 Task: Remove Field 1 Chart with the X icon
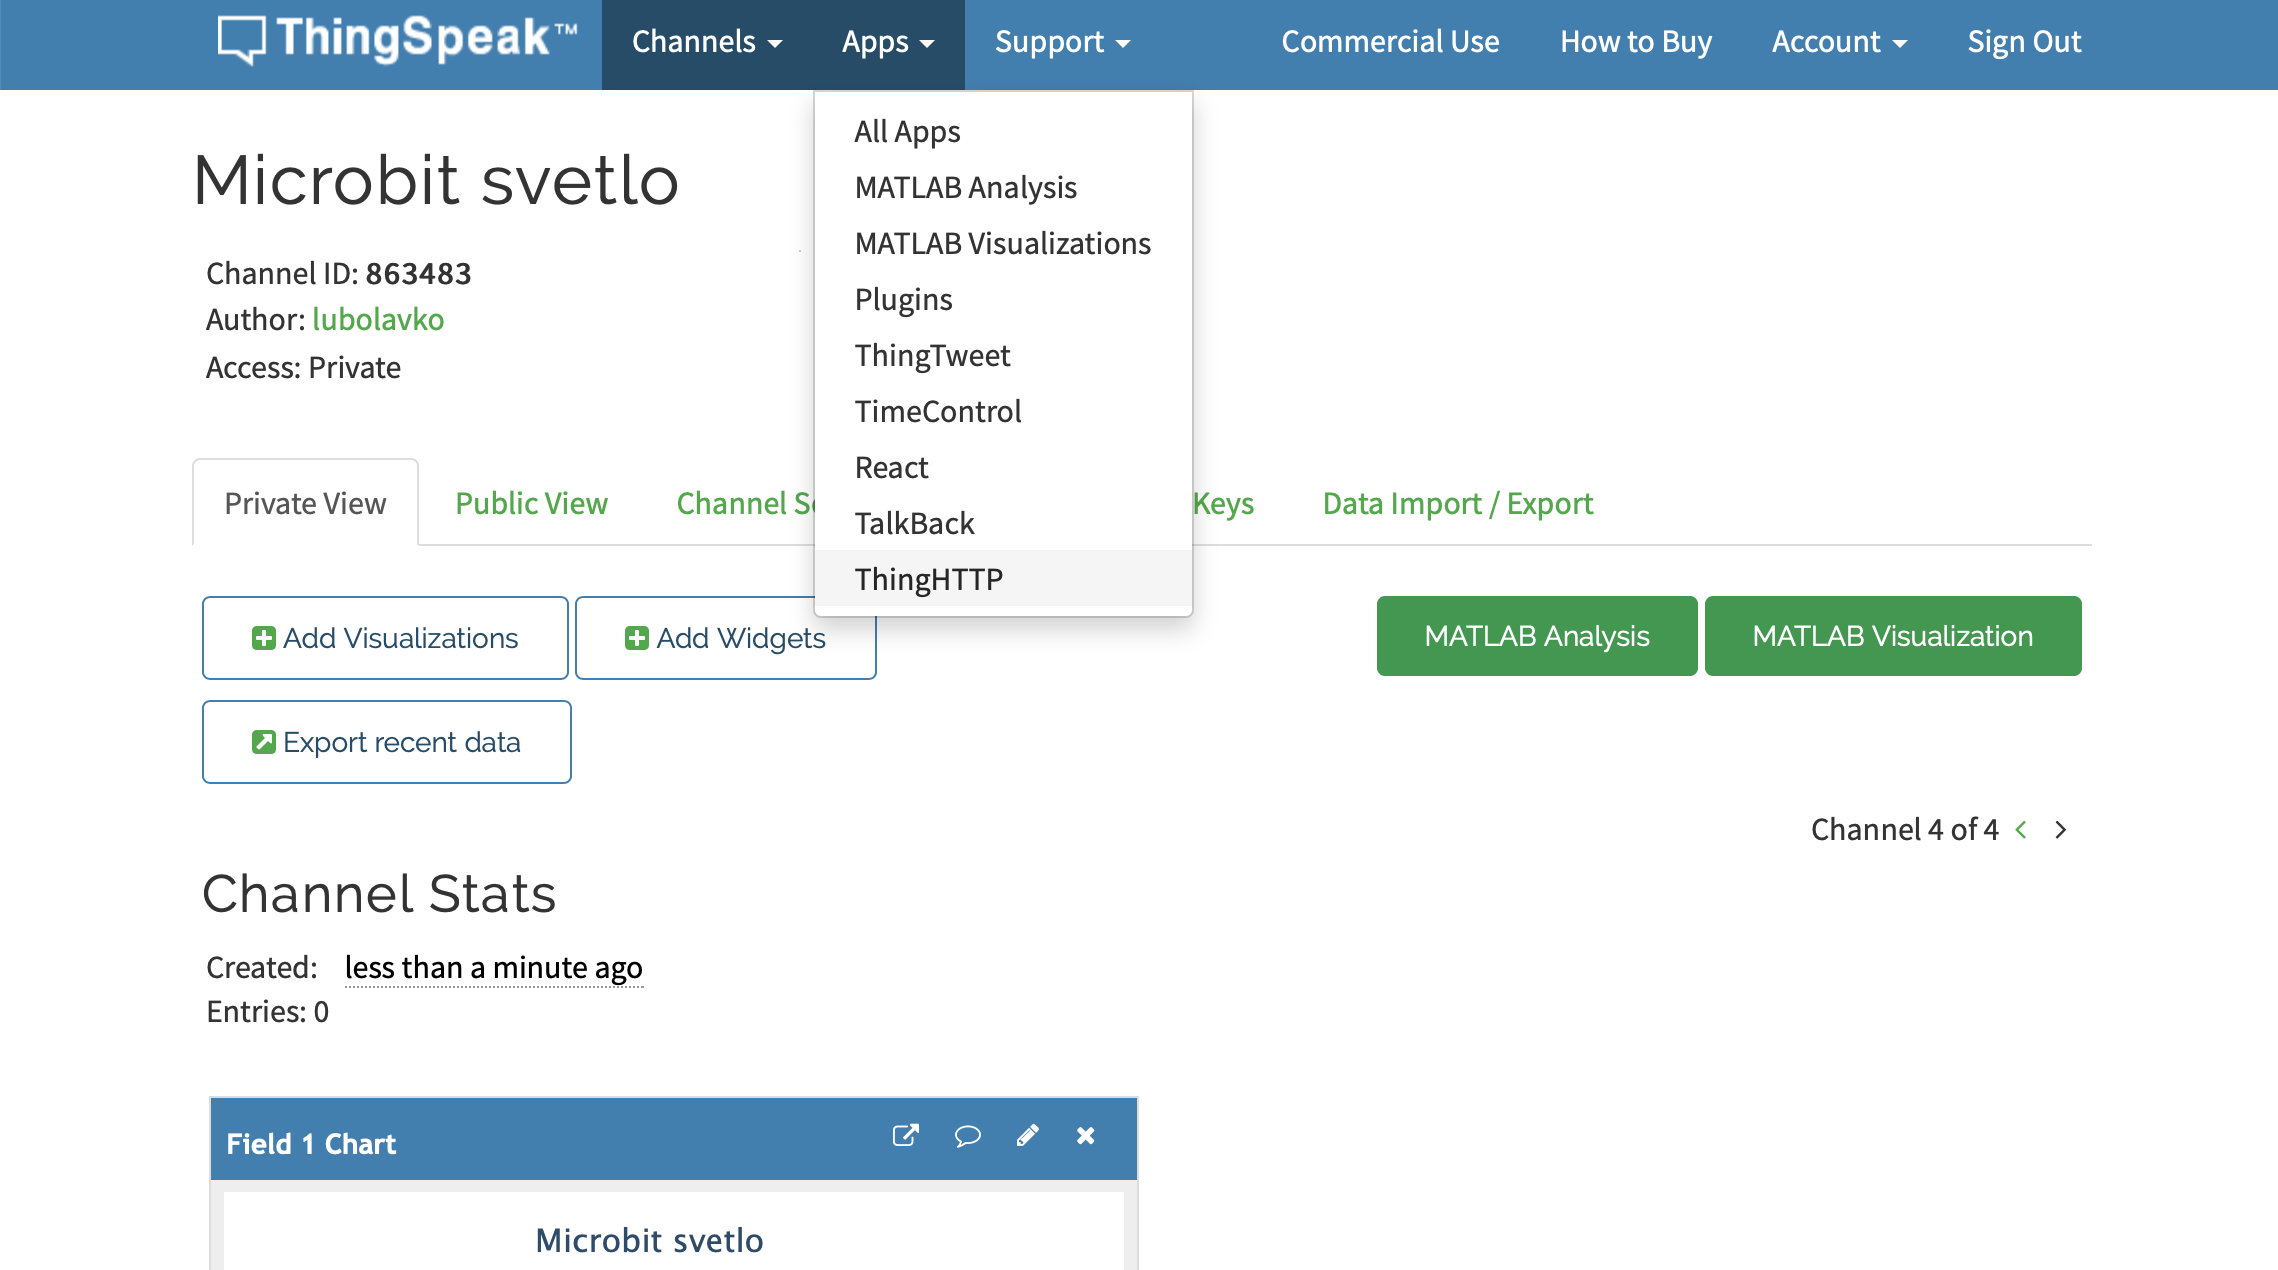pos(1086,1136)
